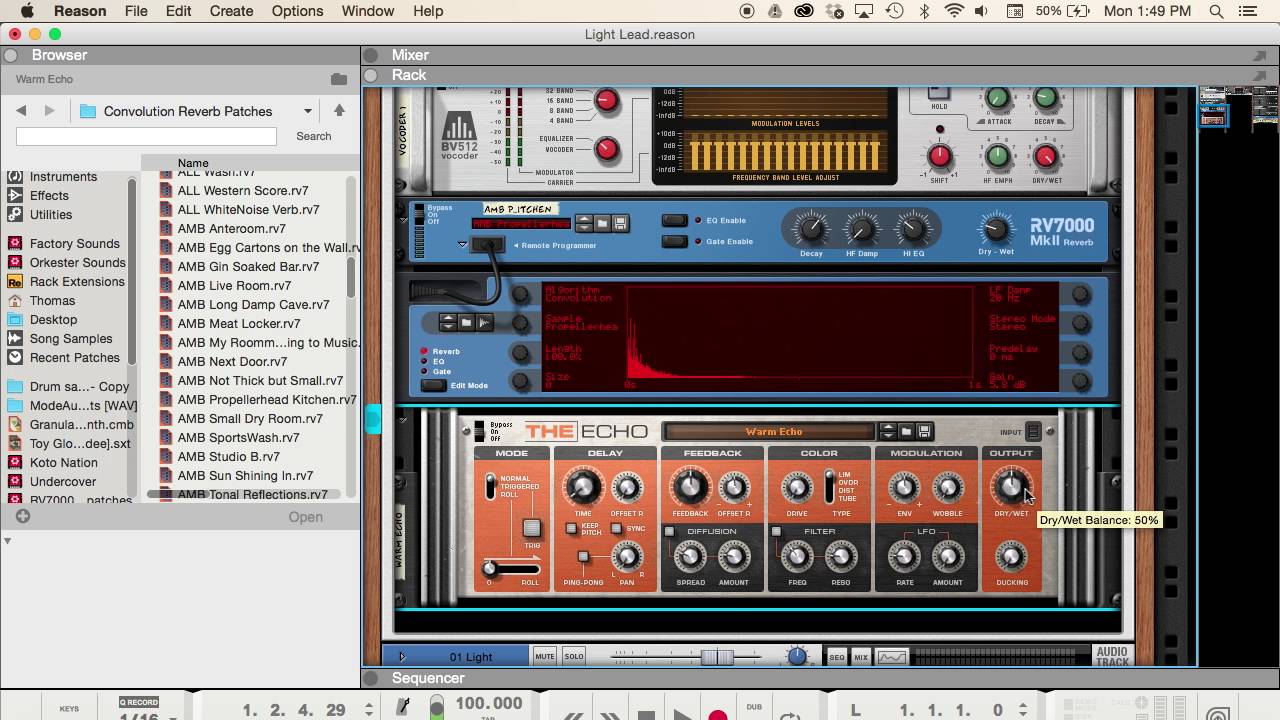1280x720 pixels.
Task: Enable the Diffusion section on The Echo
Action: [x=670, y=531]
